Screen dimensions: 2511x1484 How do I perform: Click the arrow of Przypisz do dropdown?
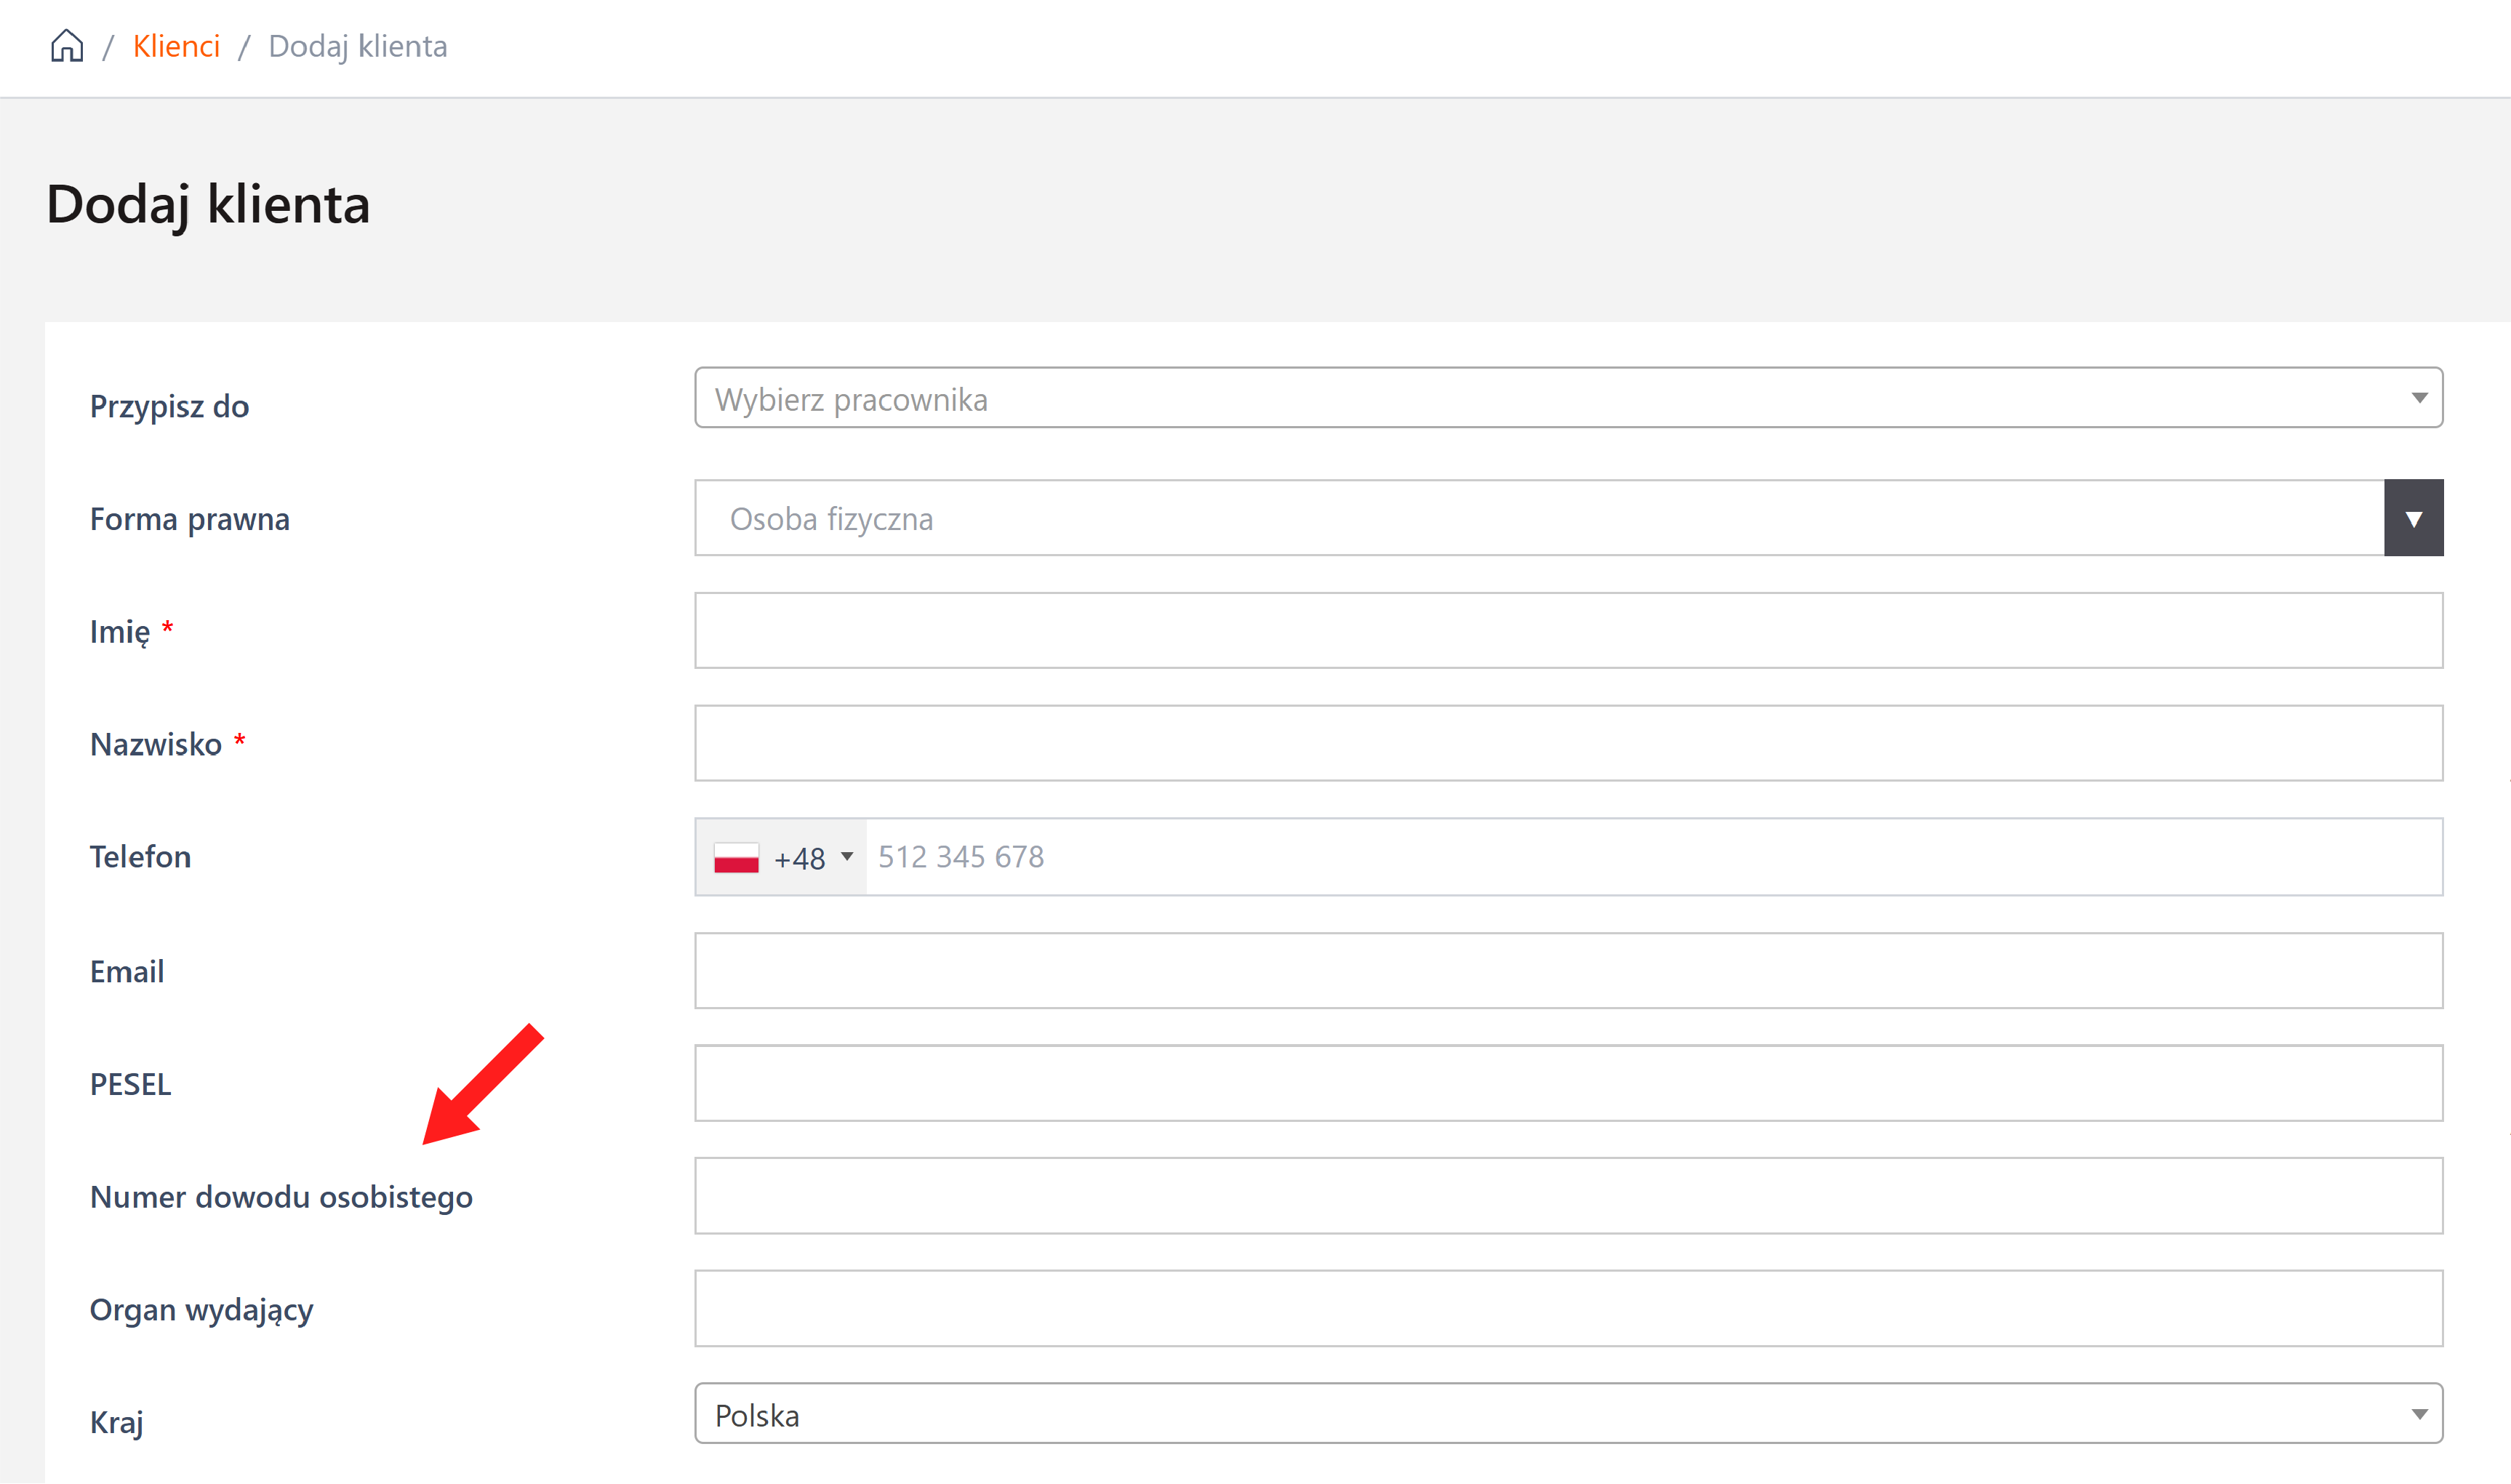tap(2419, 398)
